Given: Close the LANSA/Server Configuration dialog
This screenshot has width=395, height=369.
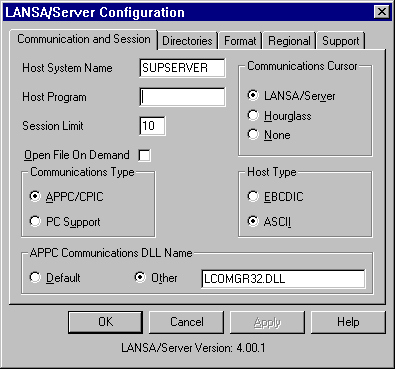Looking at the screenshot, I should click(x=382, y=12).
